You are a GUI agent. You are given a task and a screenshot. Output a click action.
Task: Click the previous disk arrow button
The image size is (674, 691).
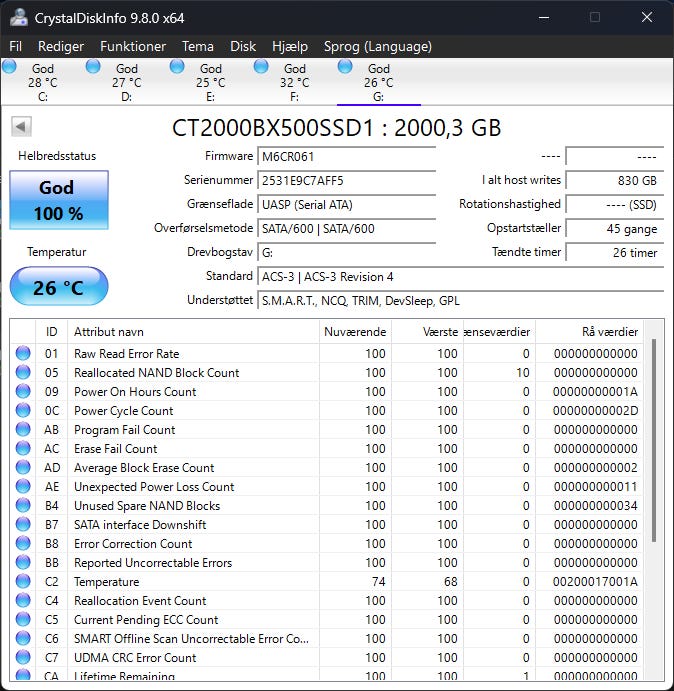(x=21, y=127)
